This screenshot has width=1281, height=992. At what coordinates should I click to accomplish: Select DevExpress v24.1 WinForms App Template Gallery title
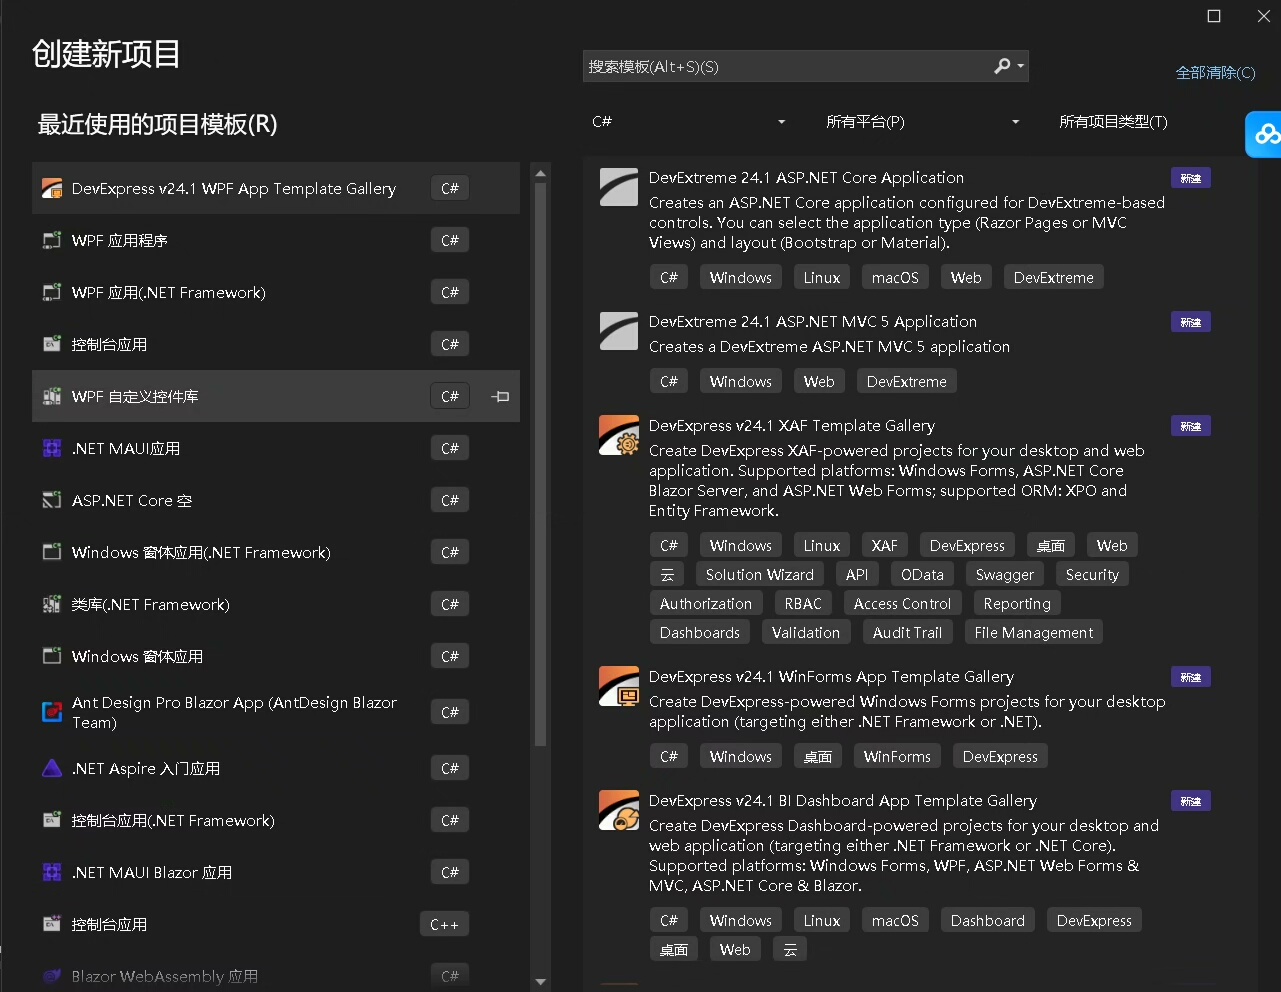[831, 677]
